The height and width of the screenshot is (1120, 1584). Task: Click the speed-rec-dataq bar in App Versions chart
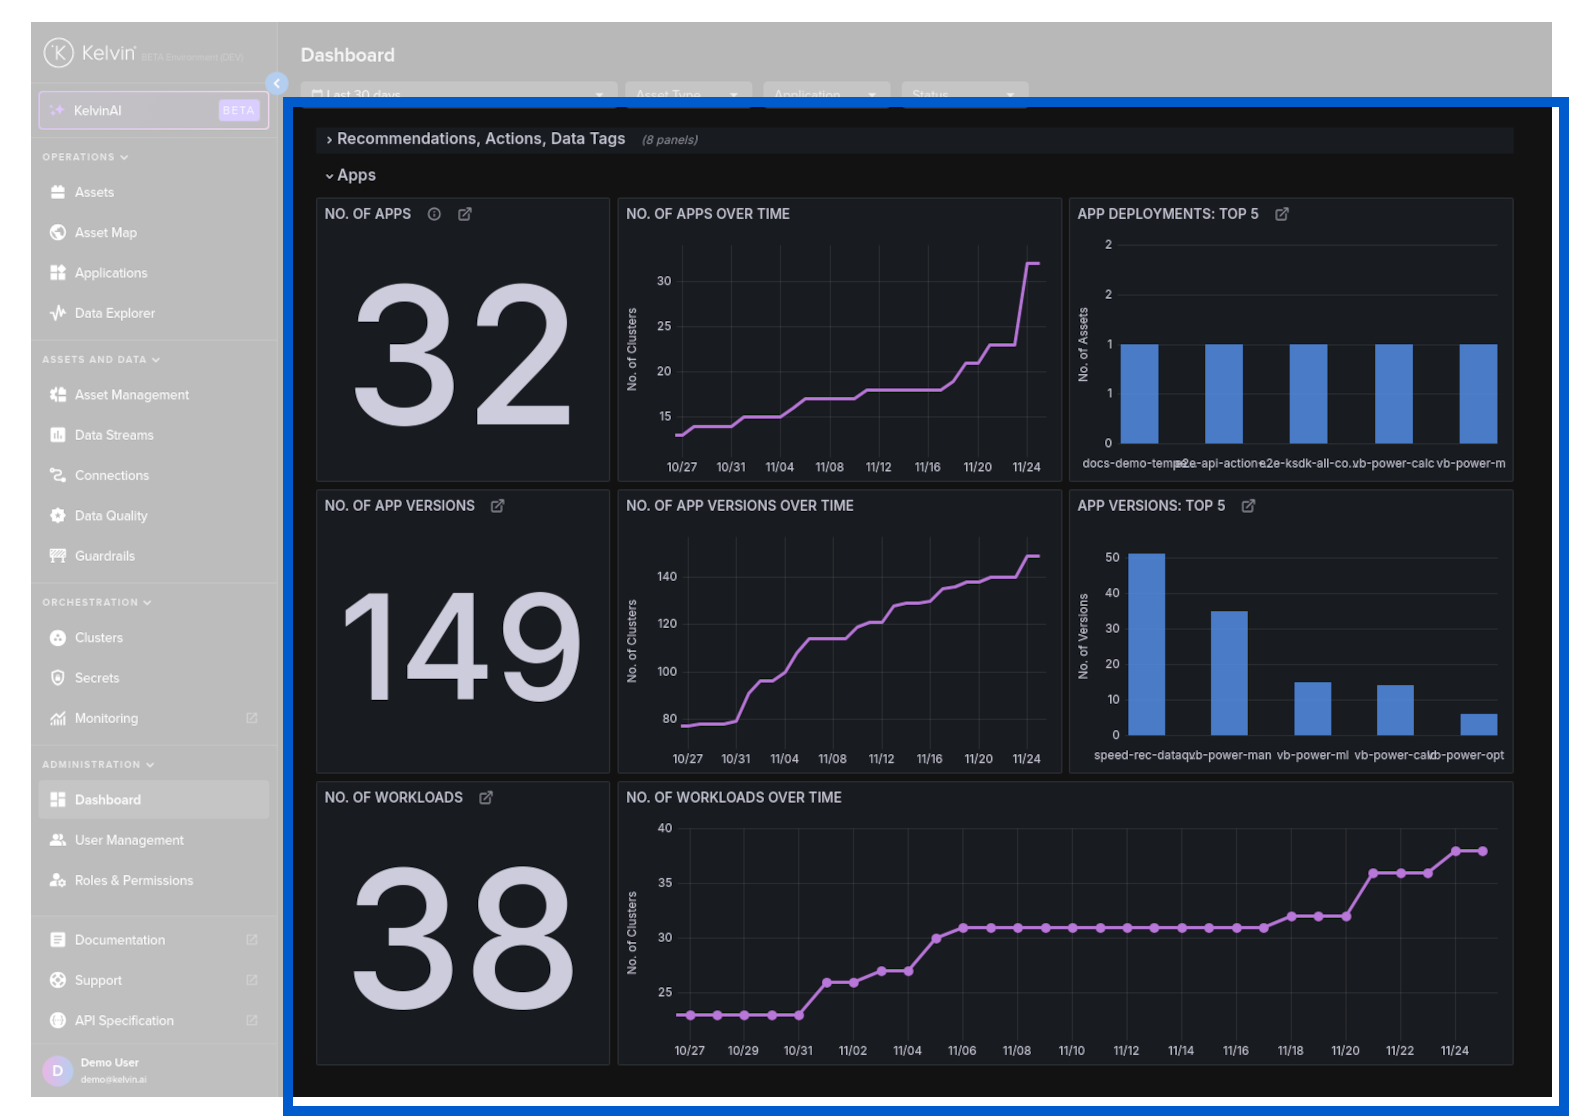pyautogui.click(x=1146, y=645)
